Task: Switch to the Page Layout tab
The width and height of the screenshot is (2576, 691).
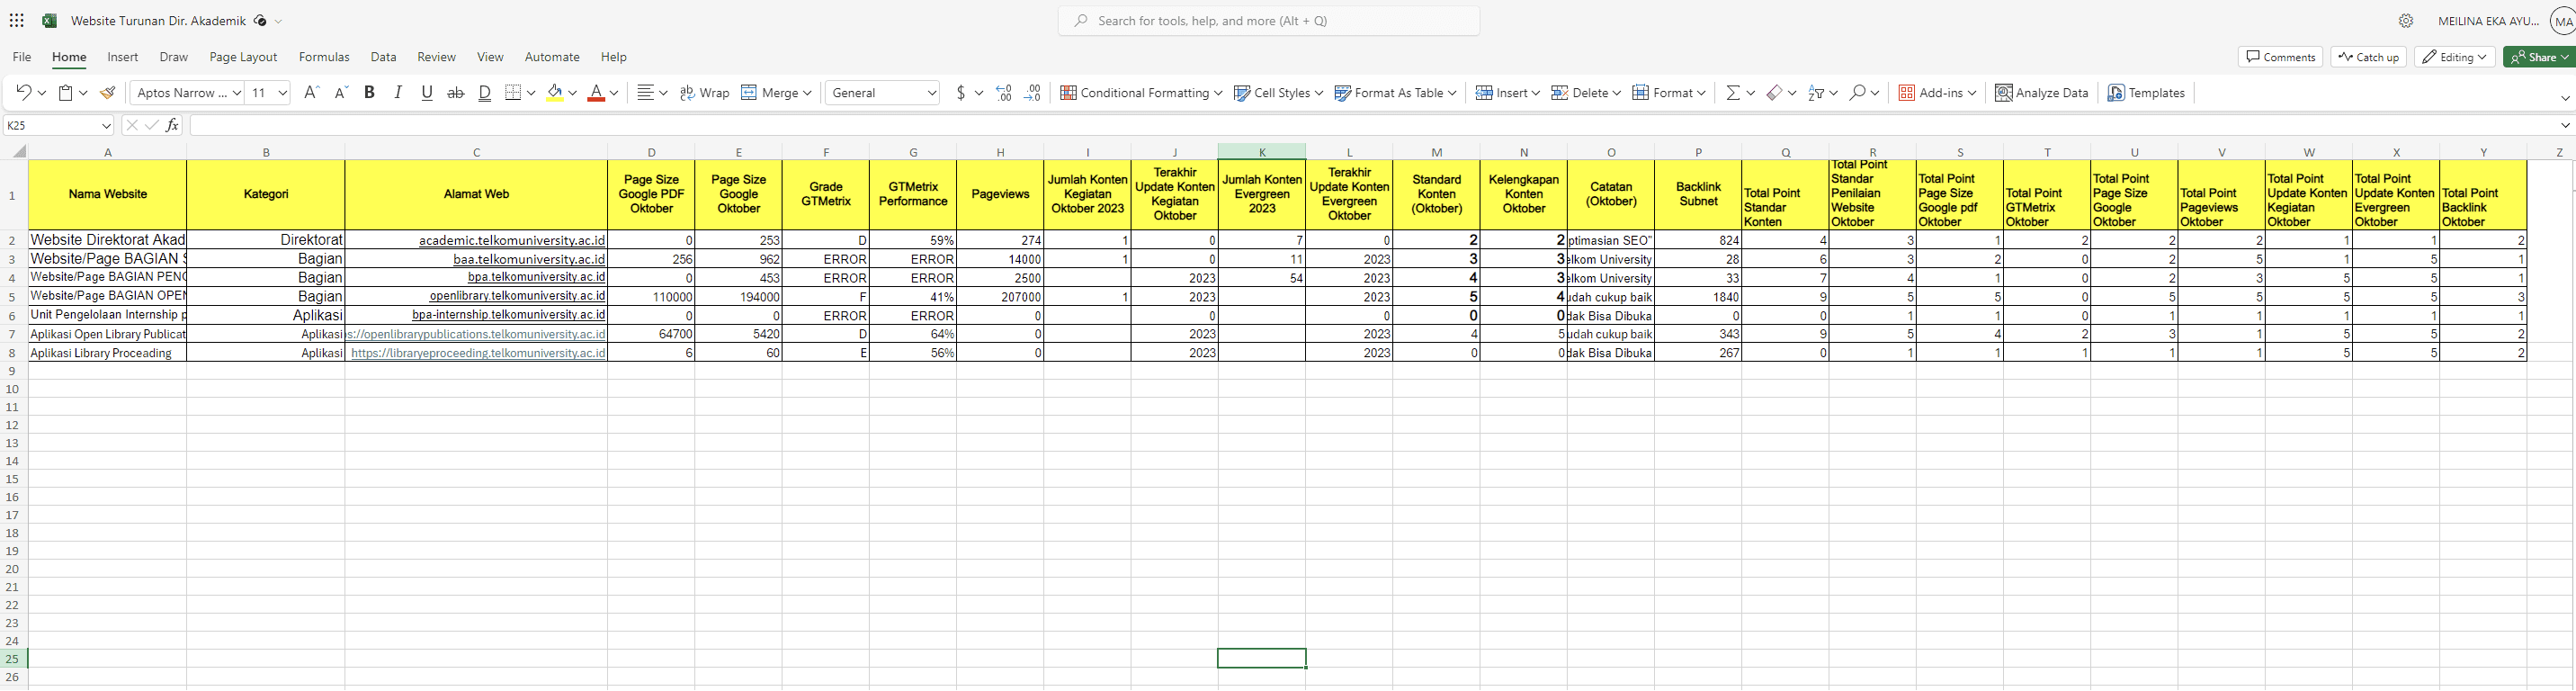Action: click(243, 57)
